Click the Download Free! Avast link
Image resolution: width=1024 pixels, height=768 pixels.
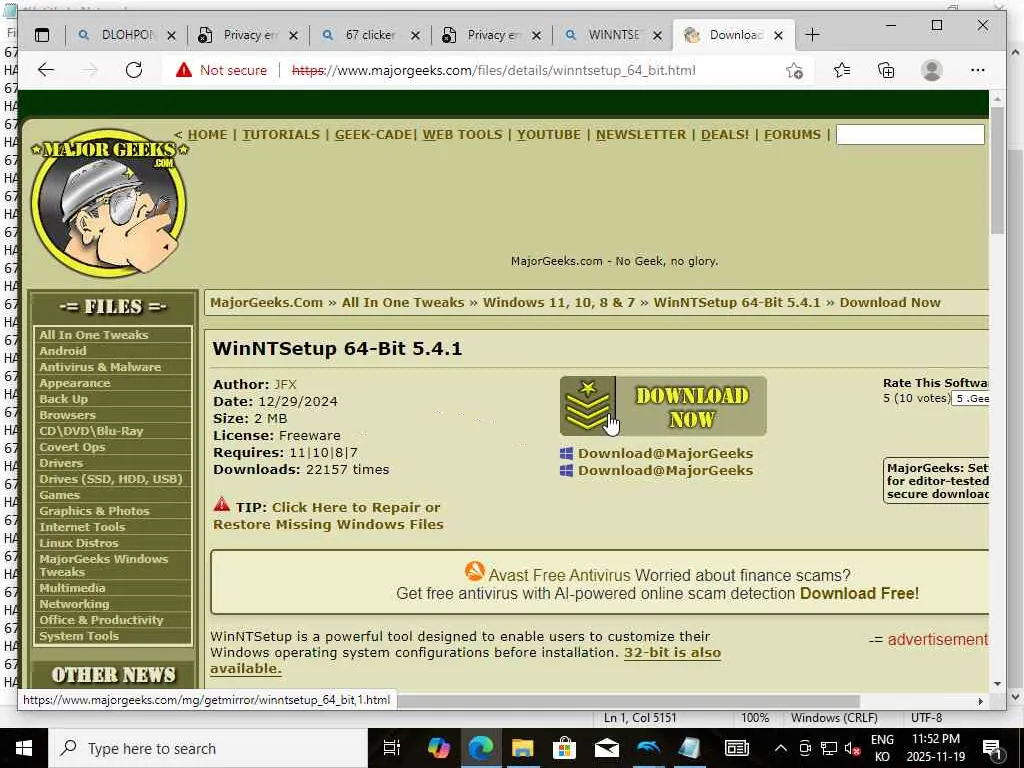[x=859, y=593]
